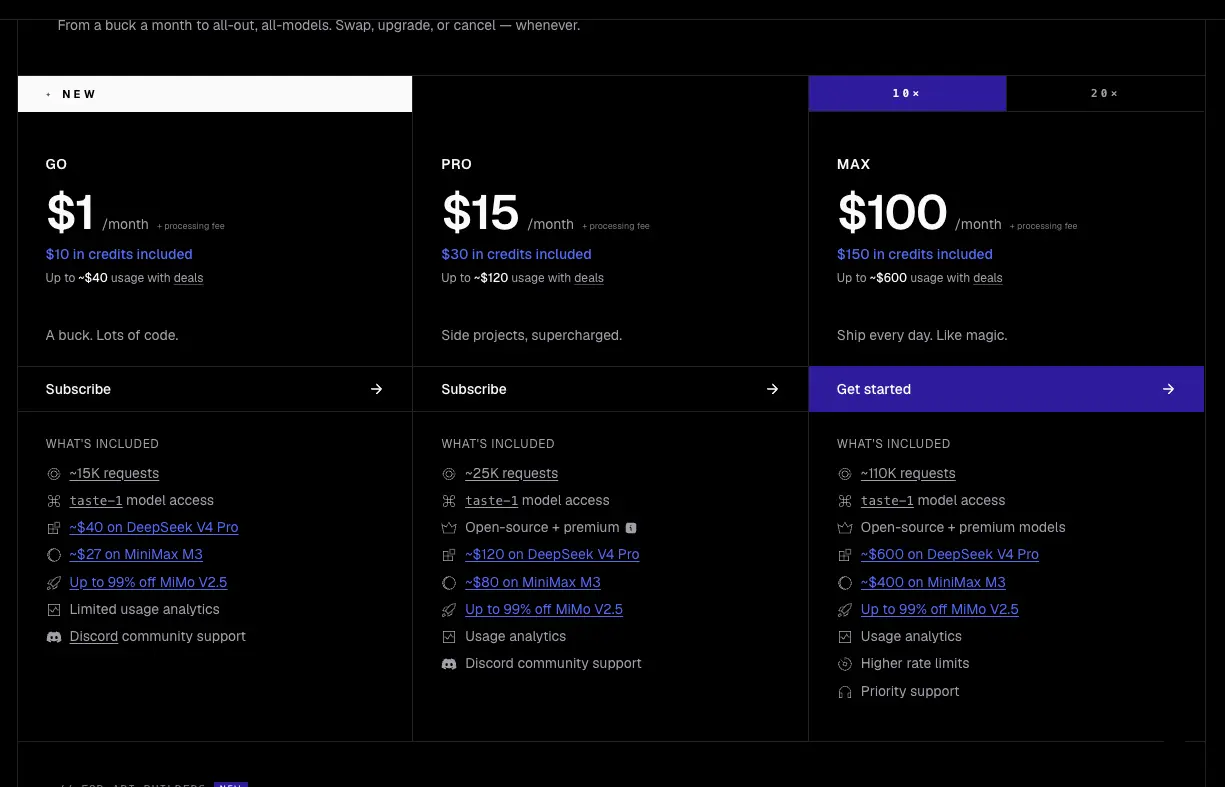Click taste-1 link in MAX plan

click(x=887, y=500)
